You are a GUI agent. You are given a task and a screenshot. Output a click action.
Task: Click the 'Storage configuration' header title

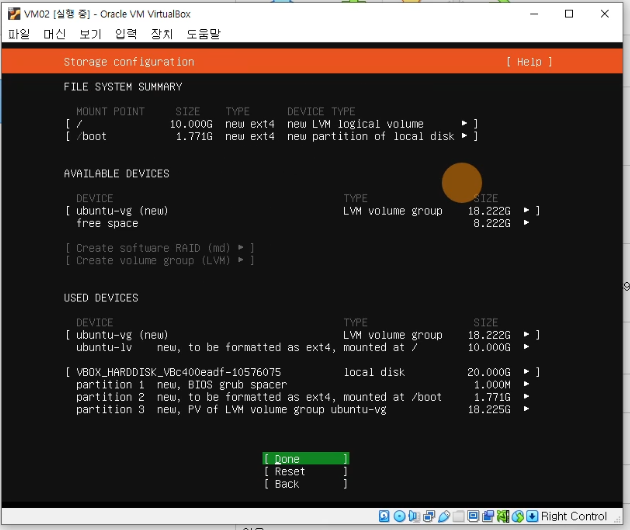(x=129, y=62)
